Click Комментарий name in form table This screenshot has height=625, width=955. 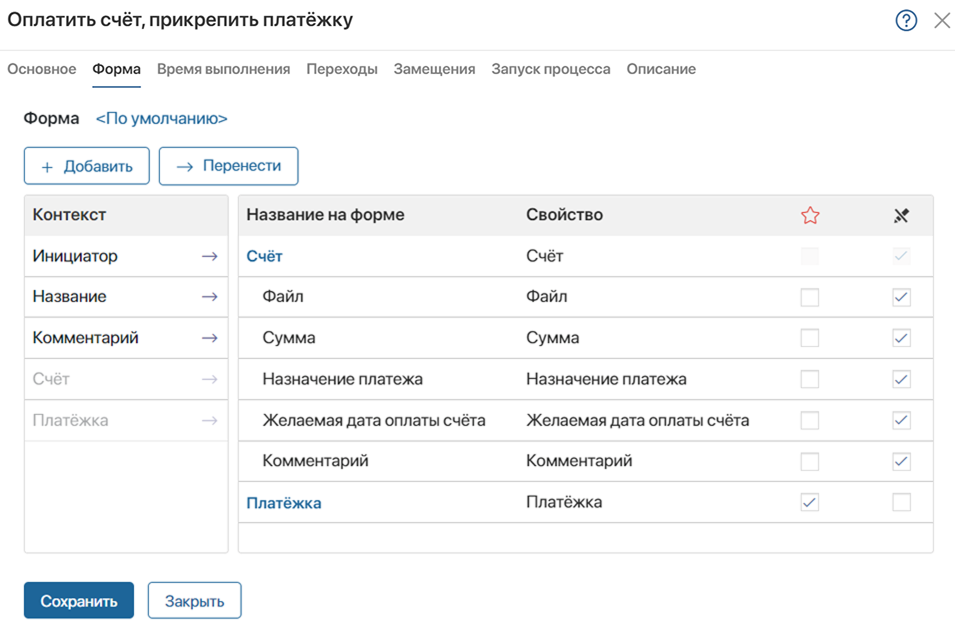click(x=315, y=461)
